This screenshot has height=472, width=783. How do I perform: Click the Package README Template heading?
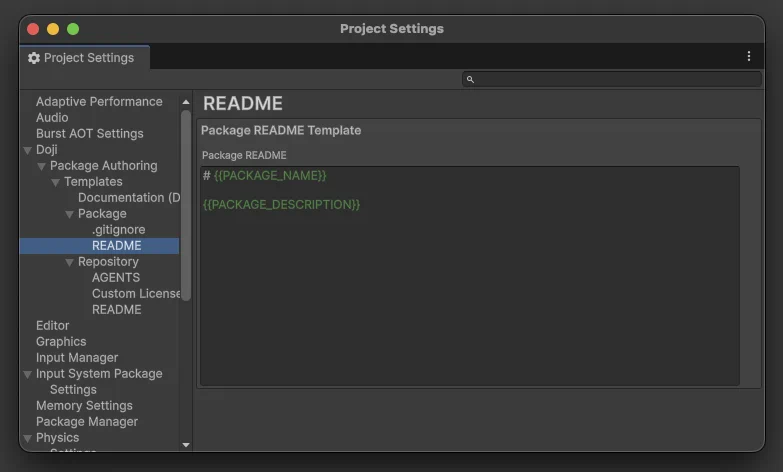pyautogui.click(x=281, y=130)
